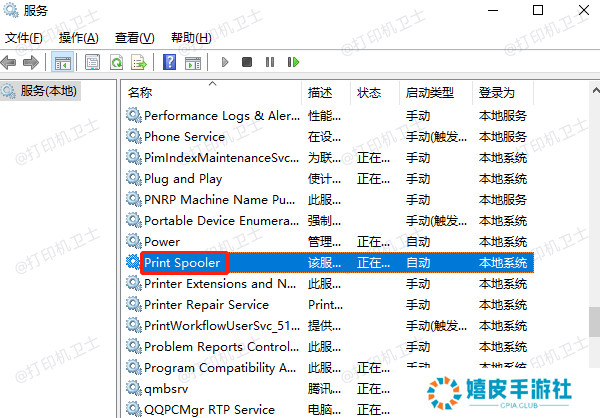Click the gear icon beside Plug and Play

click(134, 178)
